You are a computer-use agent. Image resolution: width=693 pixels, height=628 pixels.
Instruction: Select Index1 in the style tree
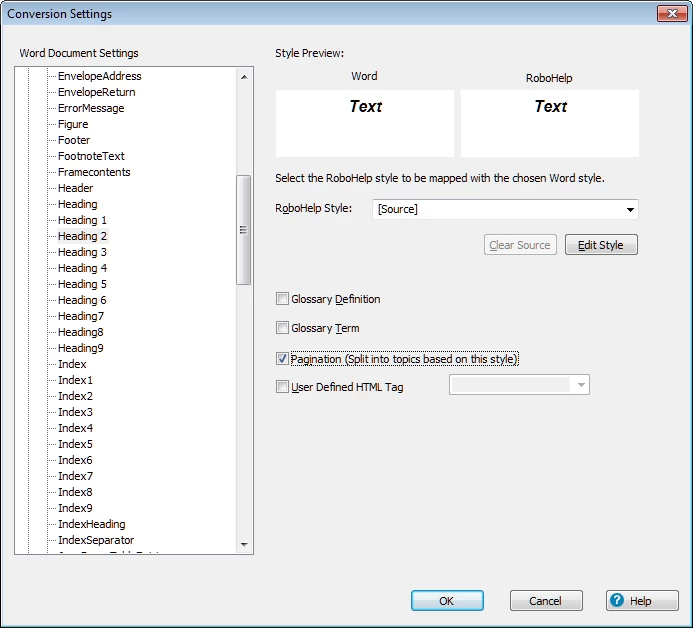click(x=75, y=380)
